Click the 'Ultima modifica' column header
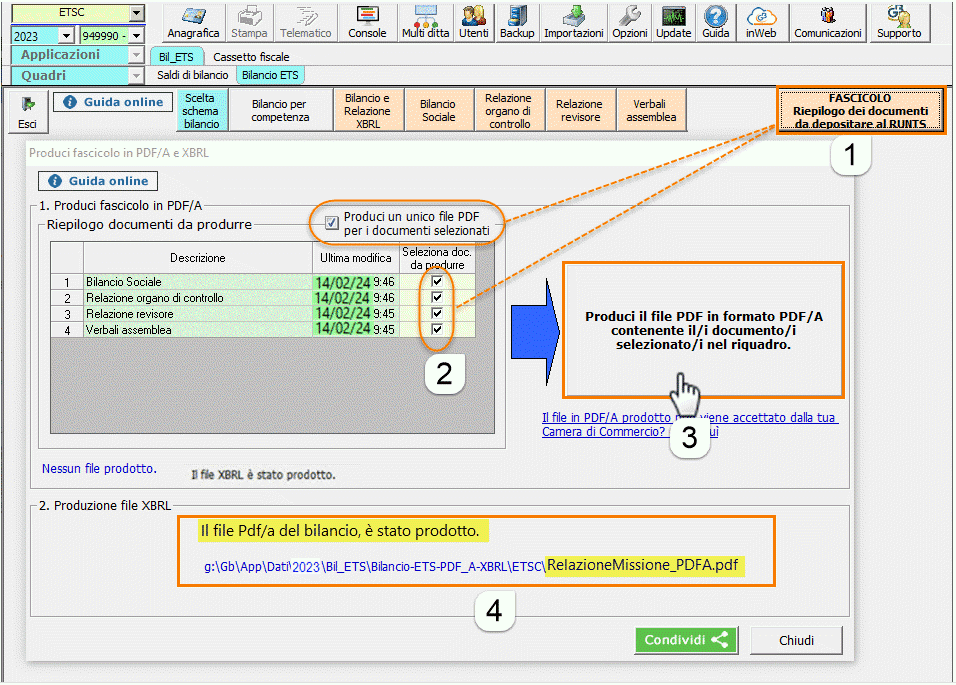The width and height of the screenshot is (956, 685). click(x=355, y=258)
